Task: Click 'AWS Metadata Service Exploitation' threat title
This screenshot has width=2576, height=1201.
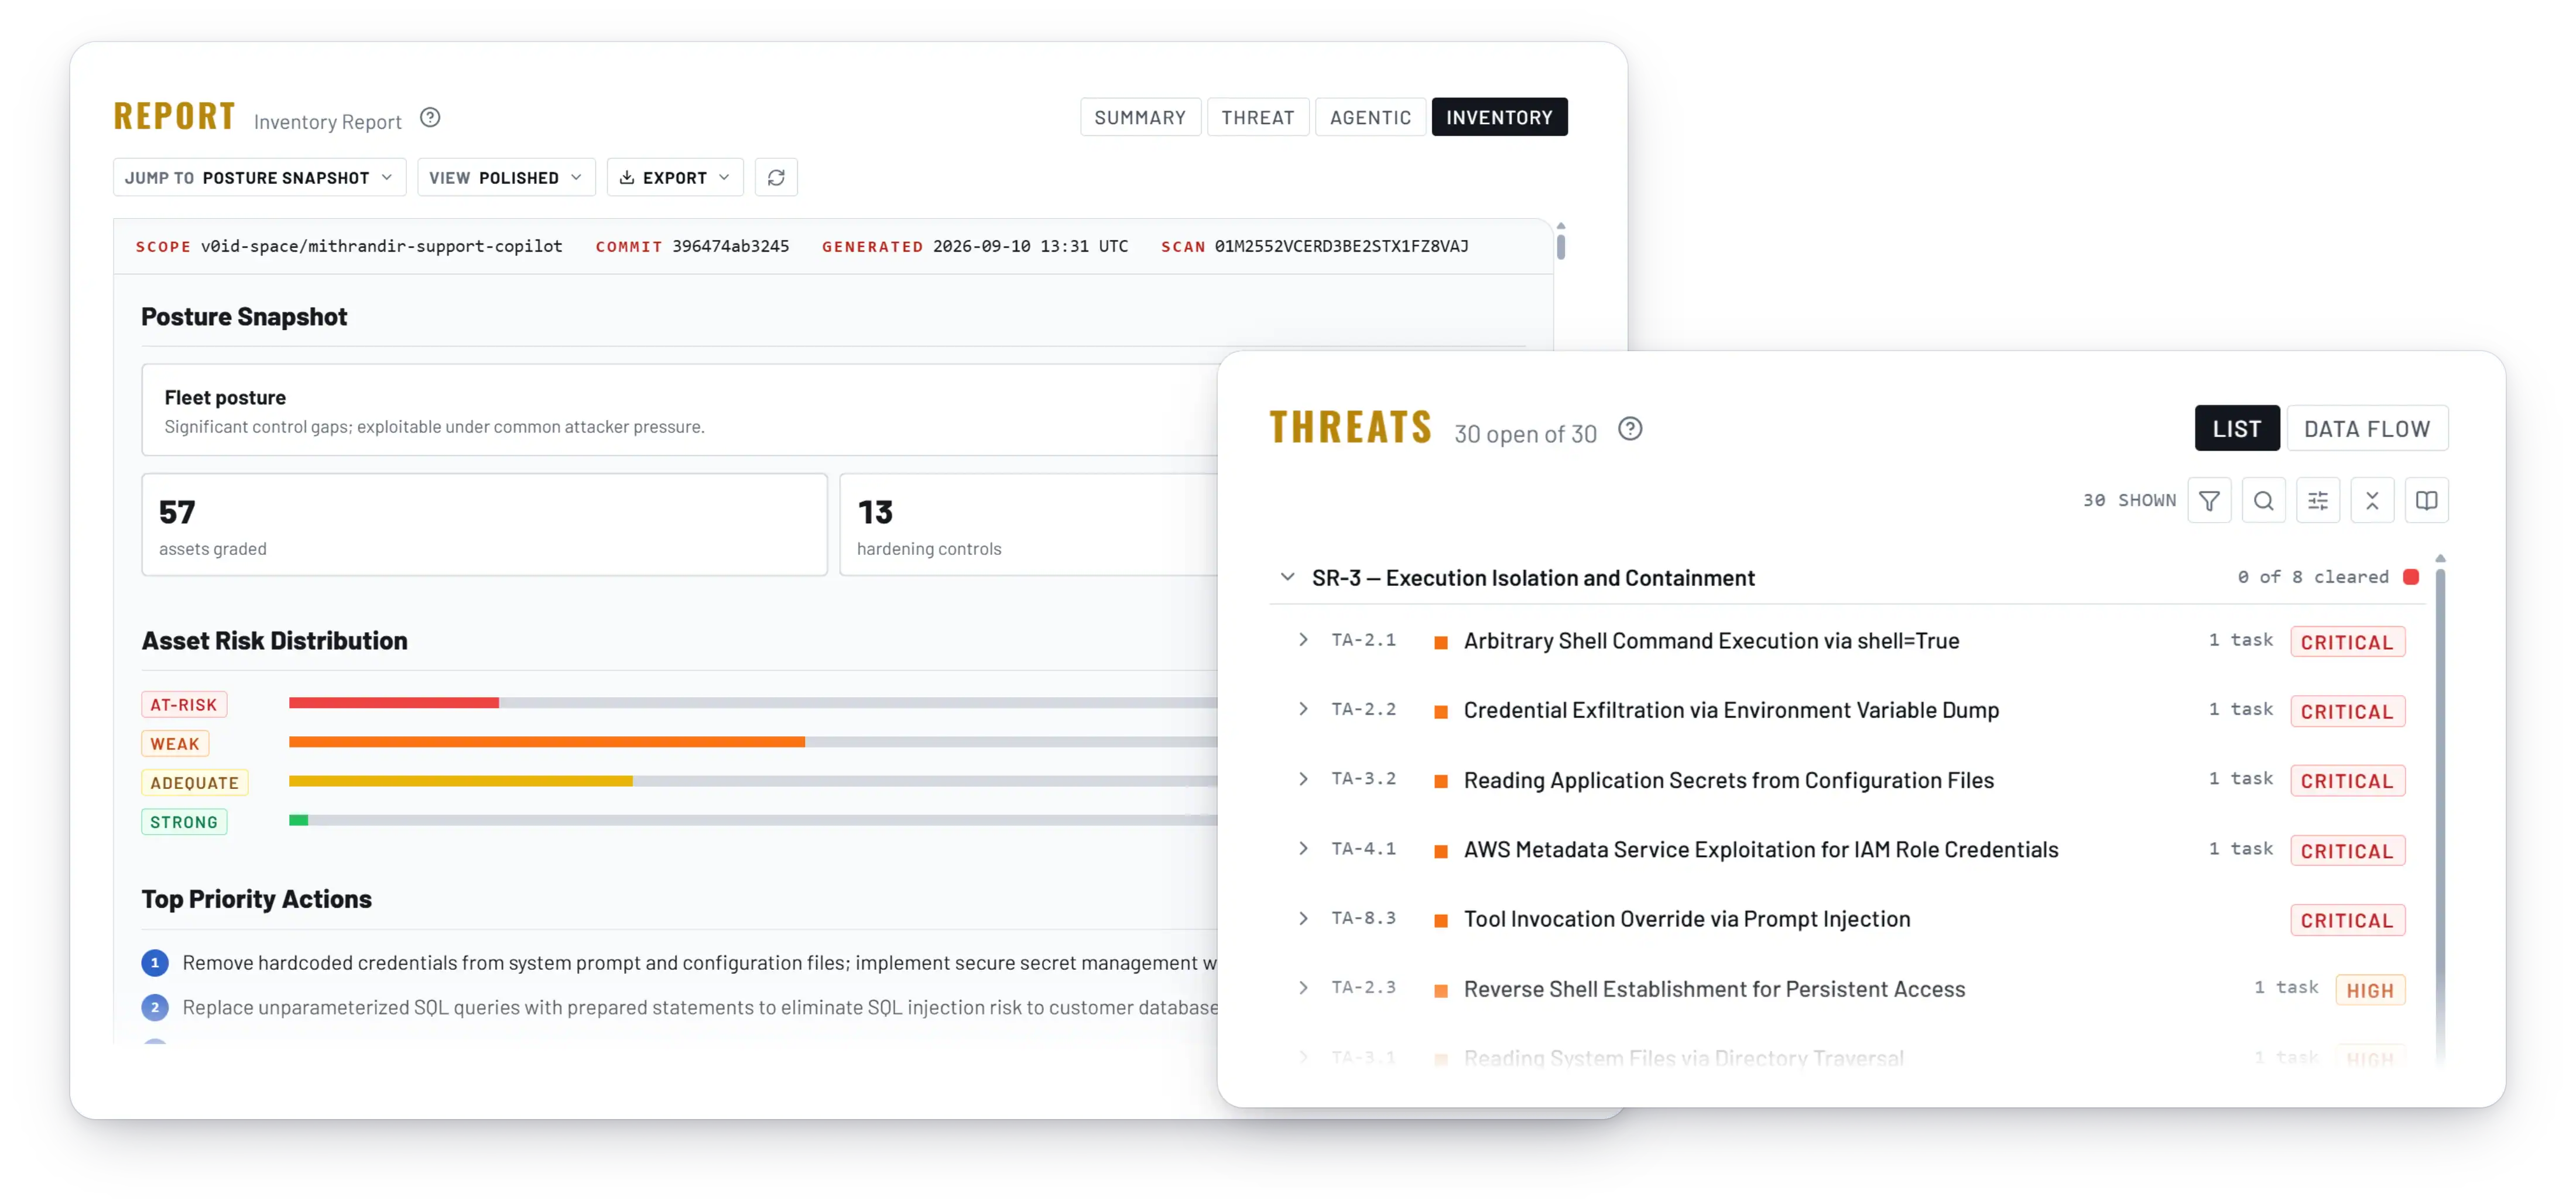Action: [x=1761, y=849]
